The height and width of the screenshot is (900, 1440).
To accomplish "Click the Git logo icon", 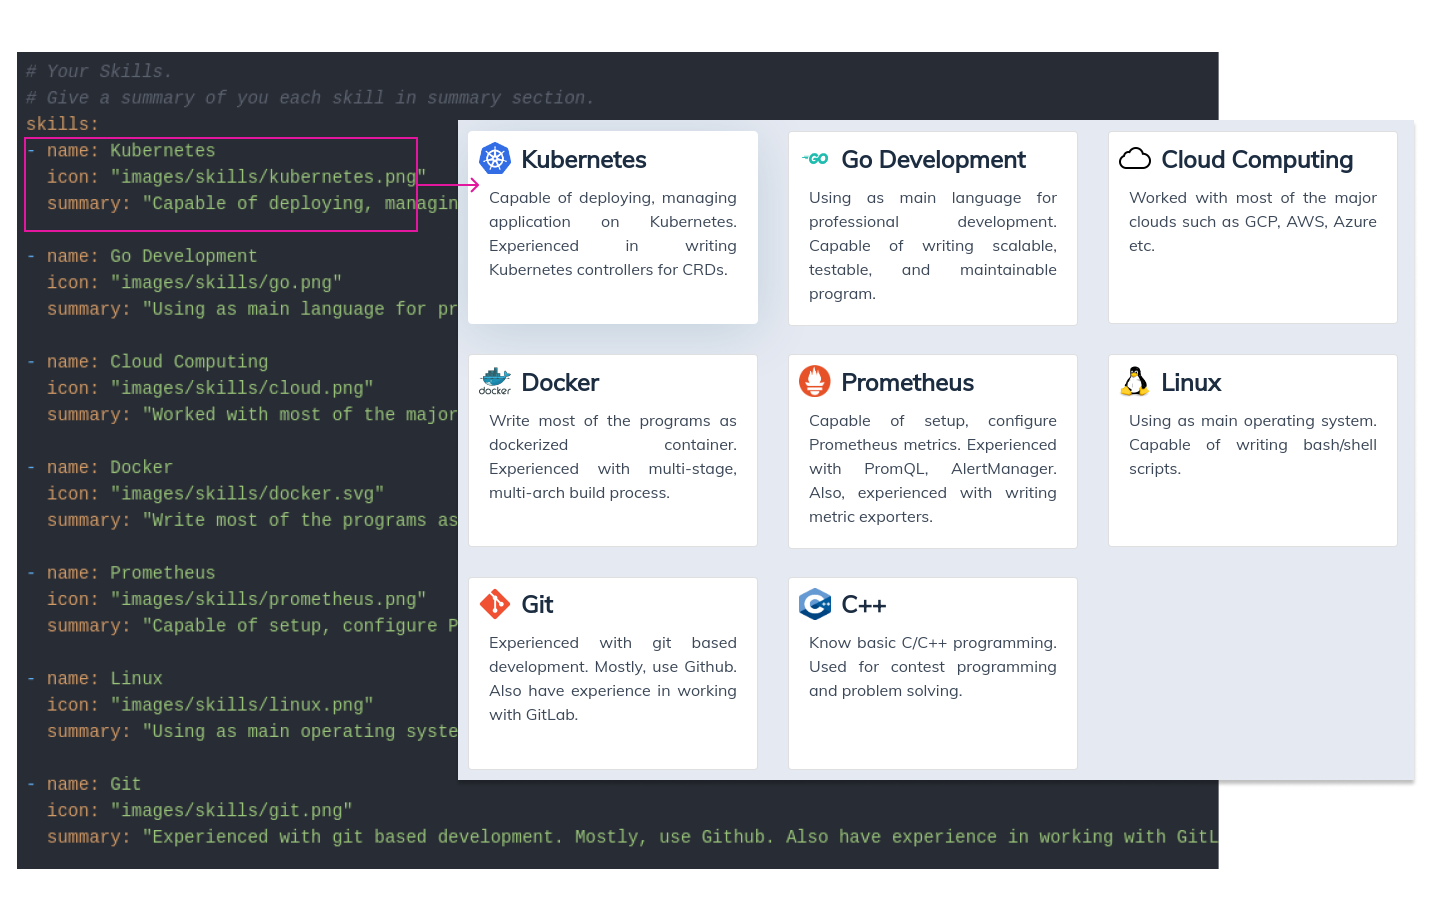I will tap(495, 604).
